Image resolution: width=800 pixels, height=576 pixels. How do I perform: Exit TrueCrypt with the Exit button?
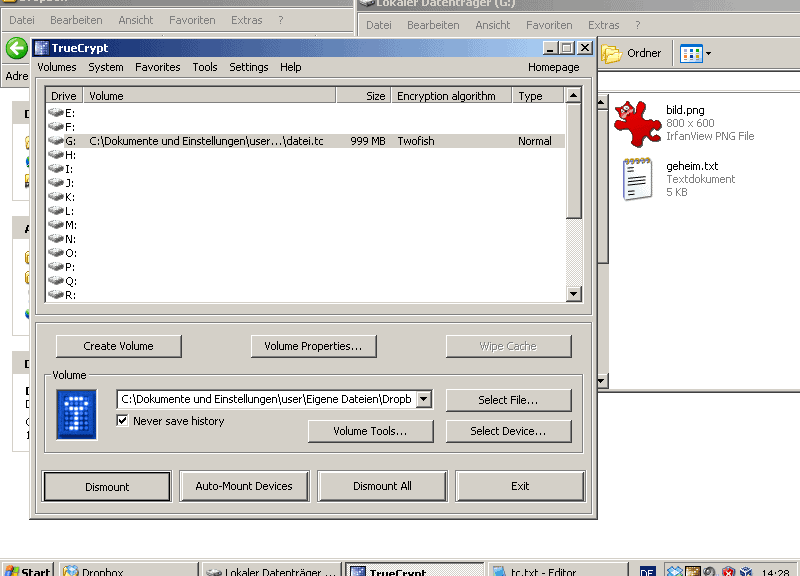pos(520,486)
